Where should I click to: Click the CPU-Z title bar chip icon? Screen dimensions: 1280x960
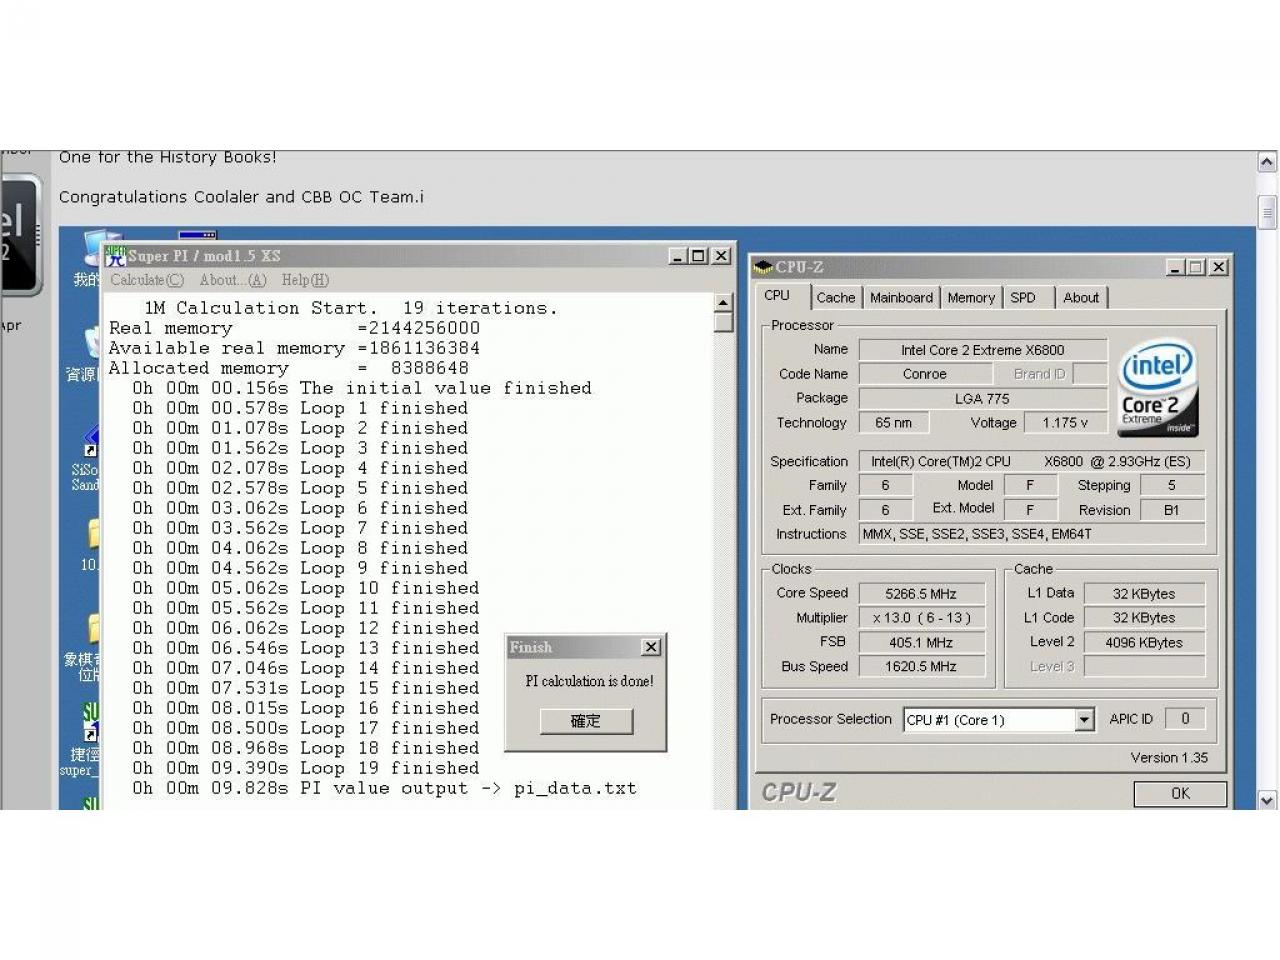pyautogui.click(x=763, y=267)
